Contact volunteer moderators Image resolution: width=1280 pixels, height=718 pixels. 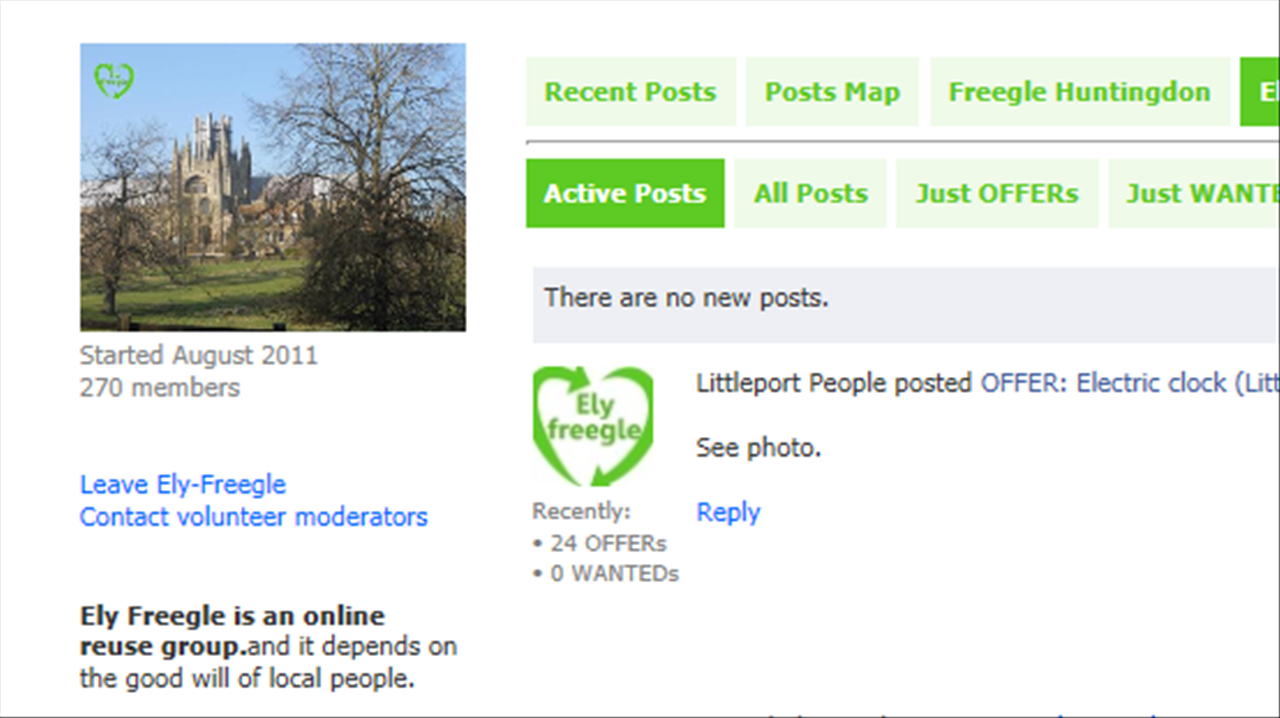[x=254, y=517]
